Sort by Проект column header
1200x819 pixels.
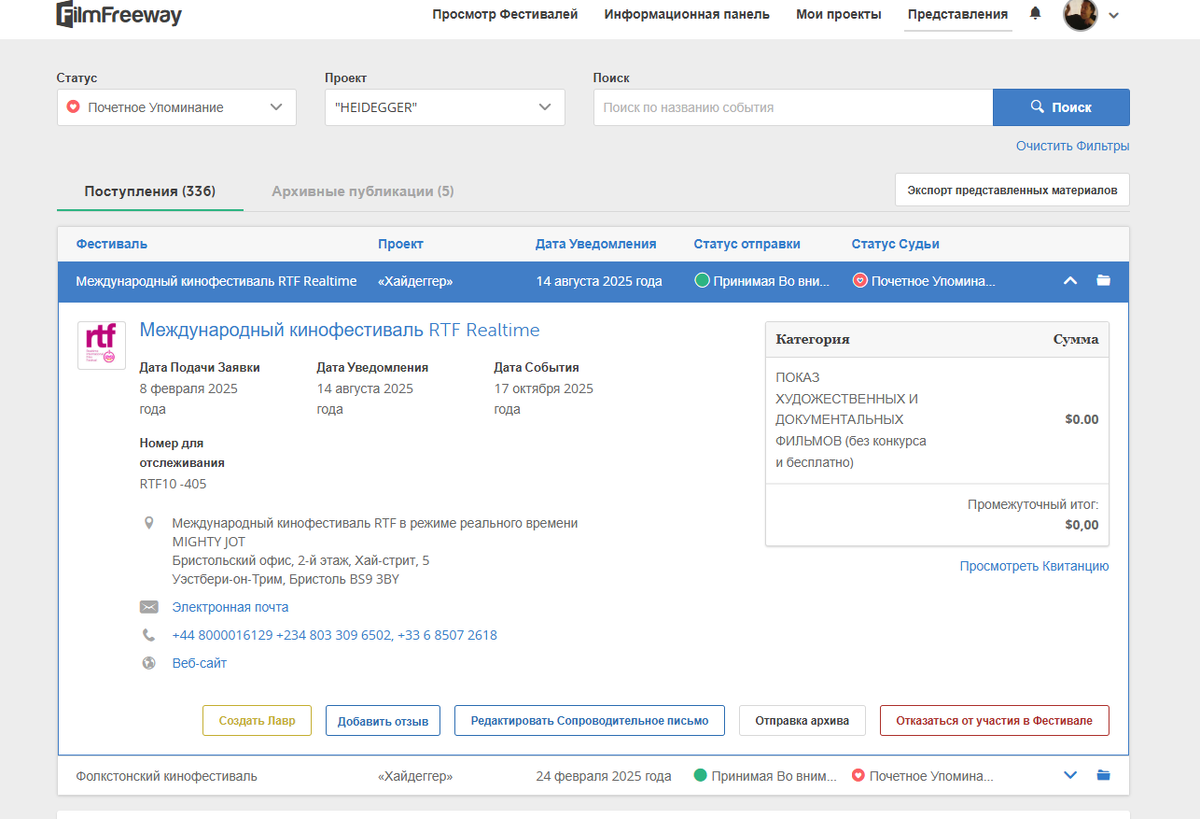(x=401, y=244)
